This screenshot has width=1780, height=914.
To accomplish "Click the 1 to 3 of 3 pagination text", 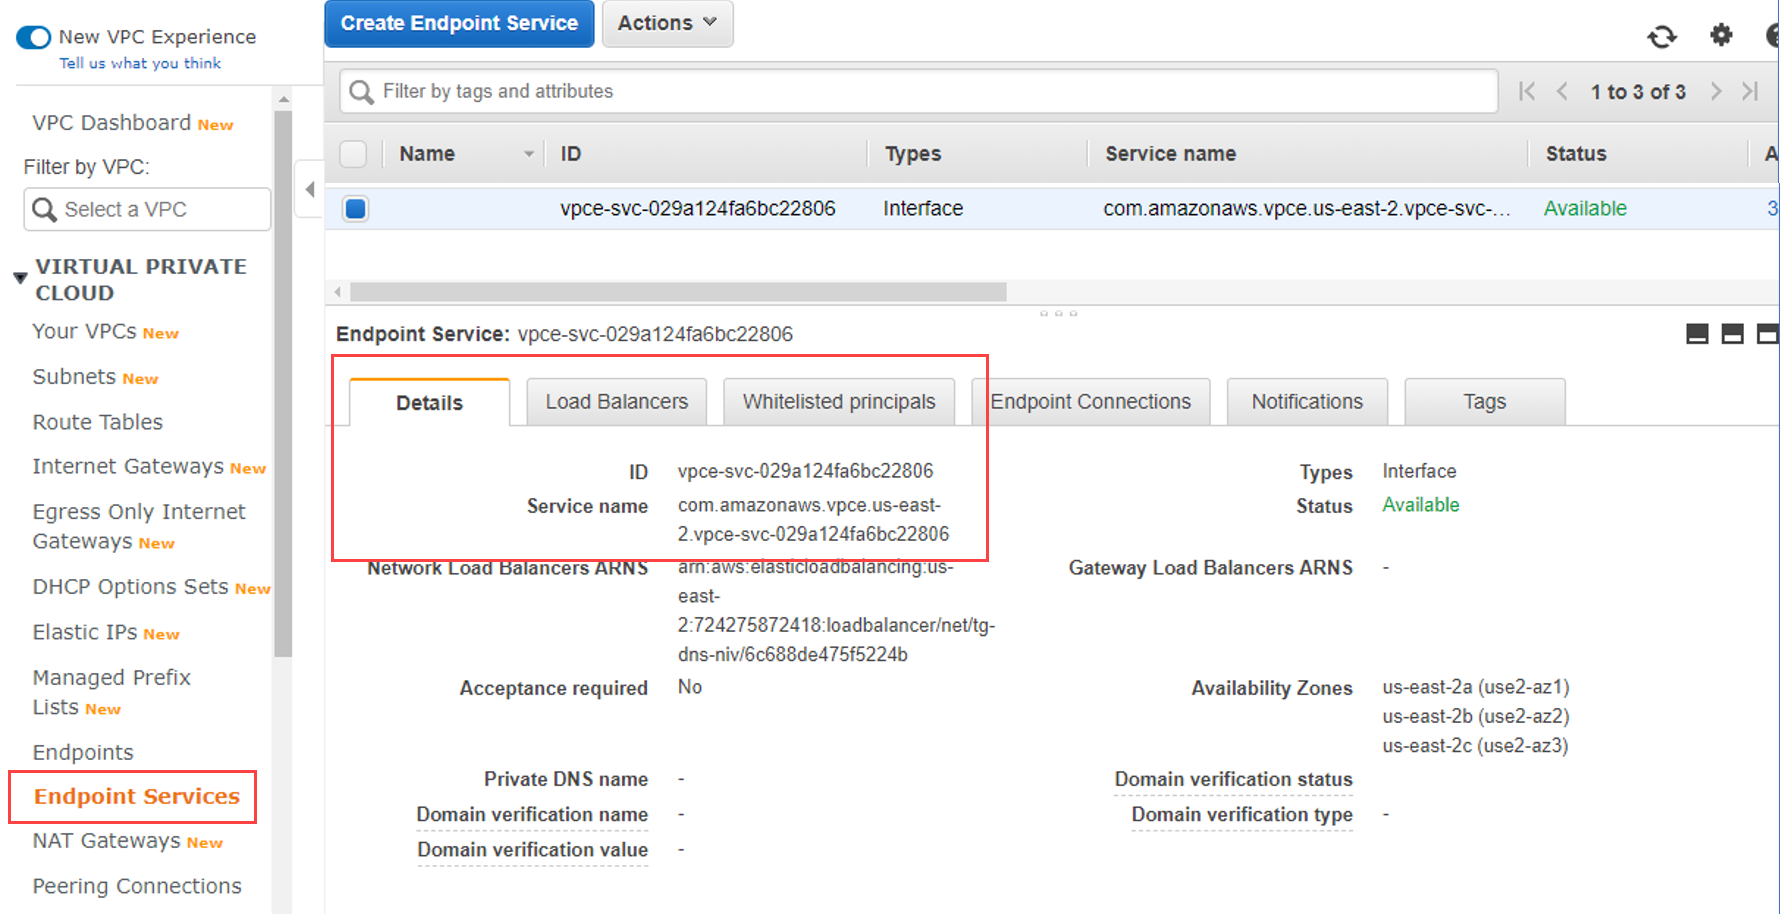I will pyautogui.click(x=1638, y=92).
